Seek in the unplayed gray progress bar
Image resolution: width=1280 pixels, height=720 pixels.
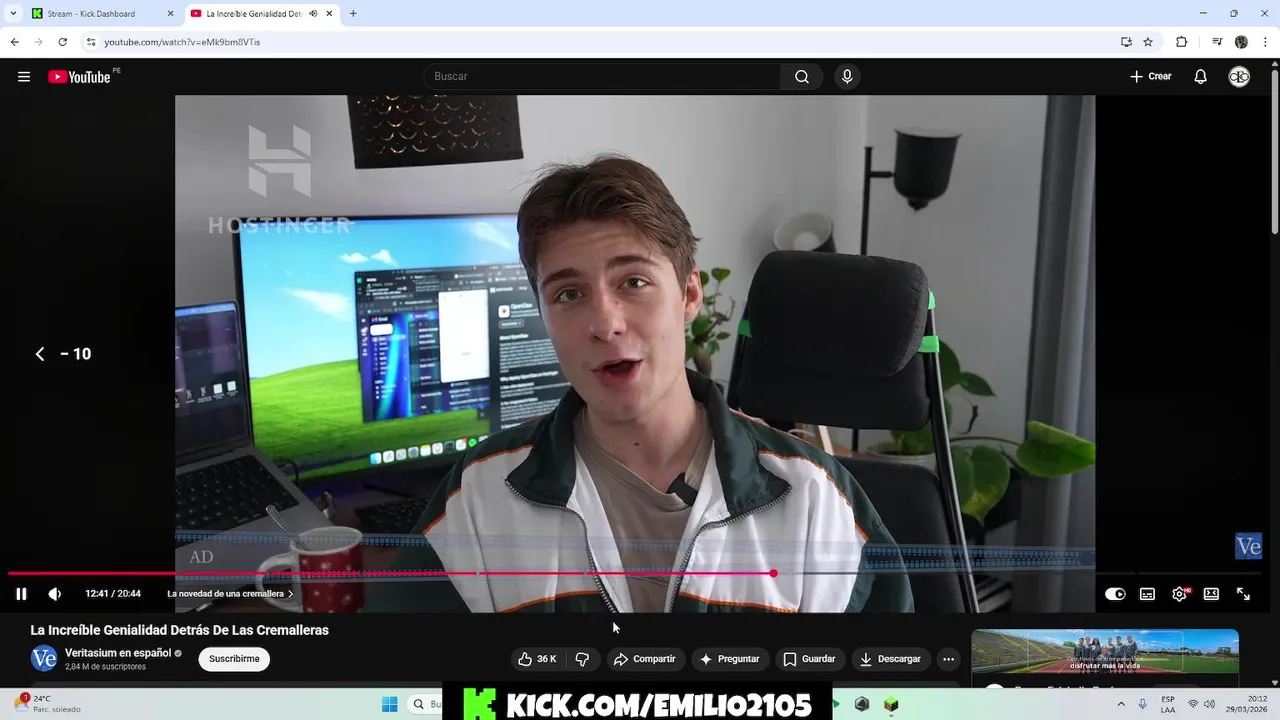[1020, 573]
